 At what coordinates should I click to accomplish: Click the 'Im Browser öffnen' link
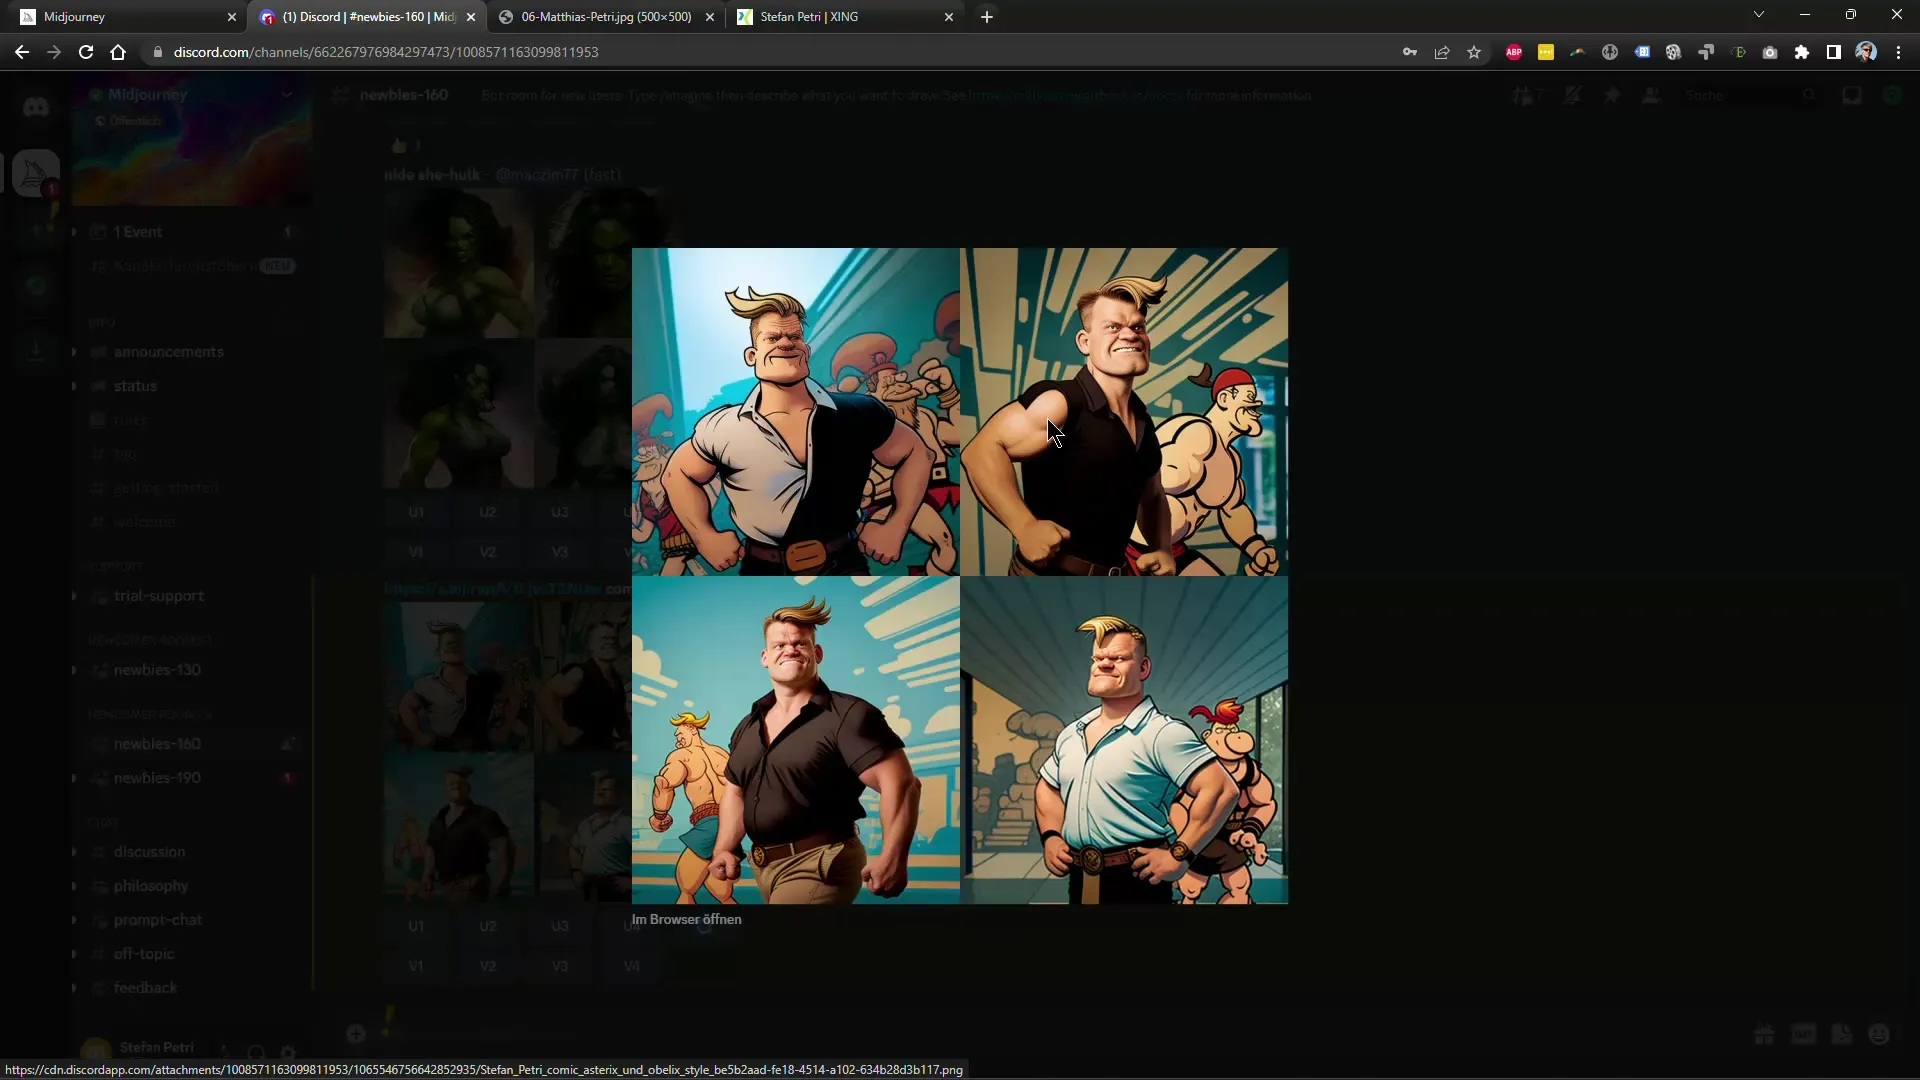[686, 920]
